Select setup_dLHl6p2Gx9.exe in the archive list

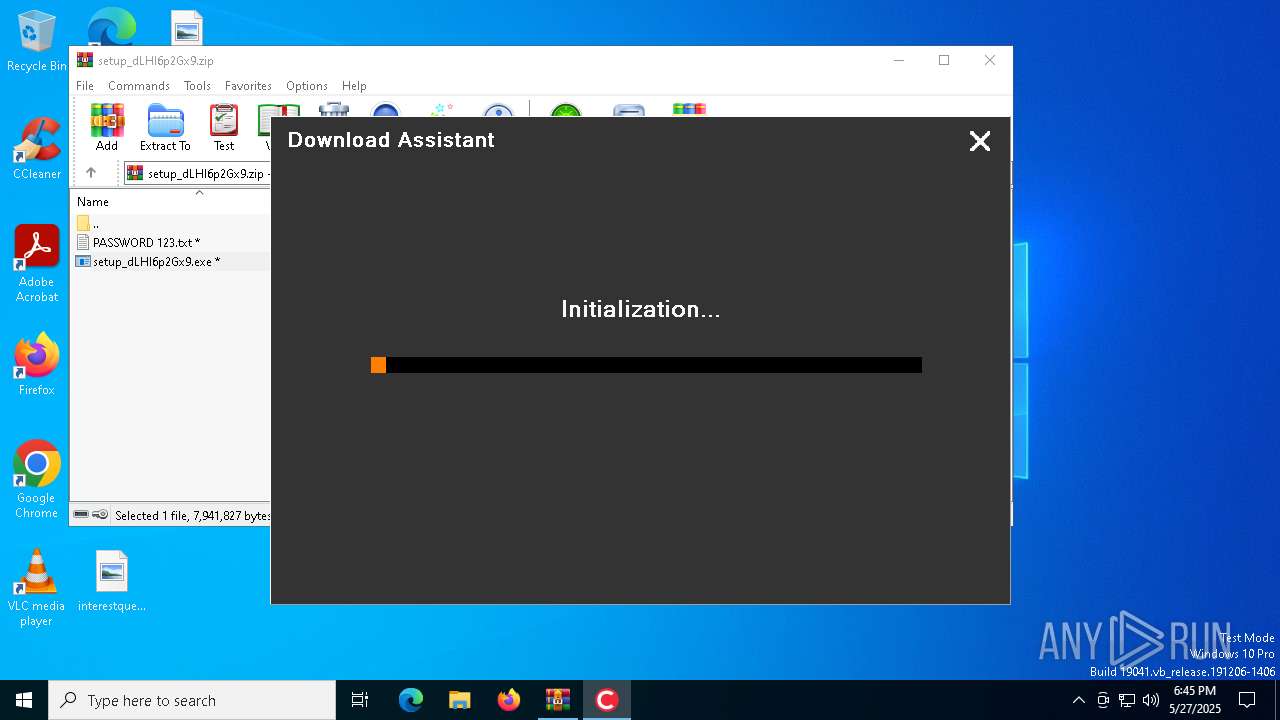(172, 261)
